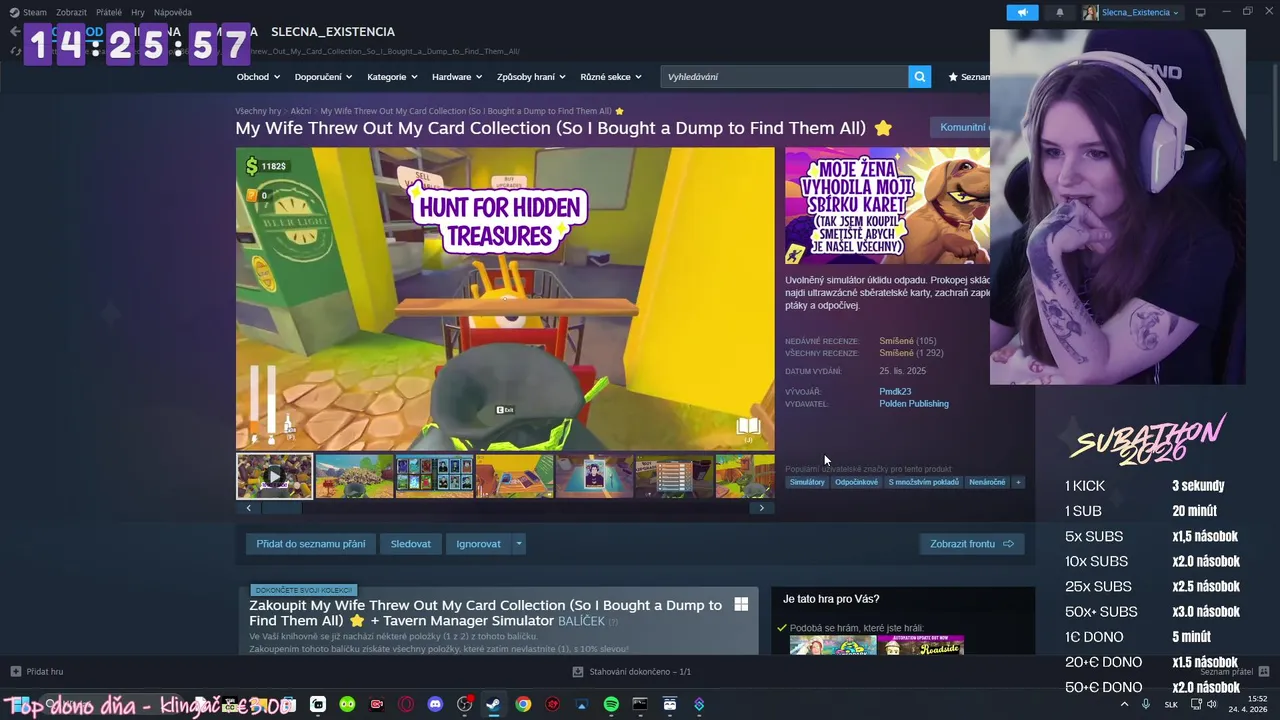Open Google Chrome from the taskbar
This screenshot has width=1280, height=720.
523,704
